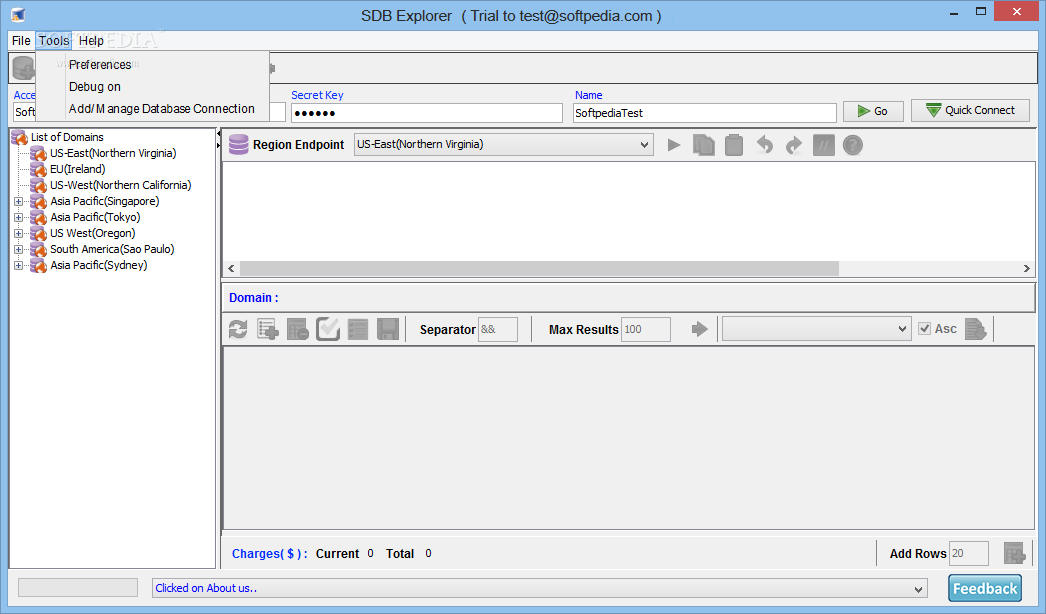Click the Secret Key password field
The width and height of the screenshot is (1046, 614).
click(x=427, y=113)
